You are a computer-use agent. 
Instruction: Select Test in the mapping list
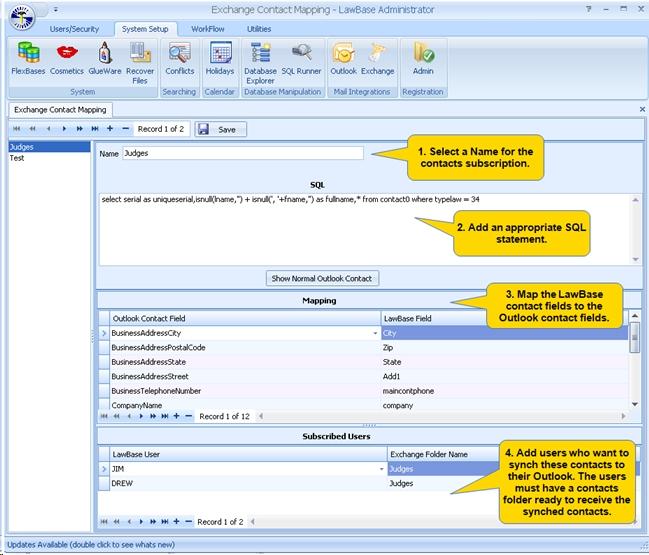[x=49, y=158]
